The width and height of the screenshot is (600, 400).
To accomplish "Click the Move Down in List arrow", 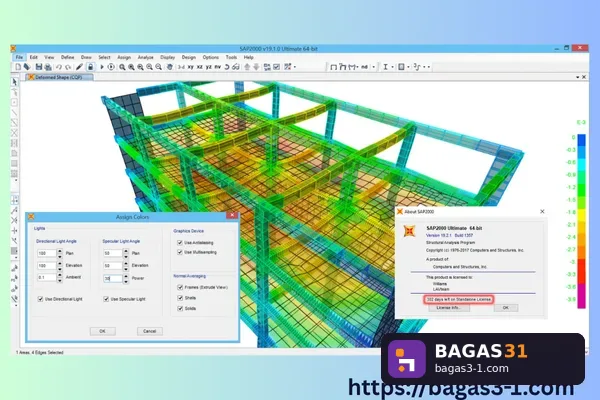I will (x=256, y=67).
